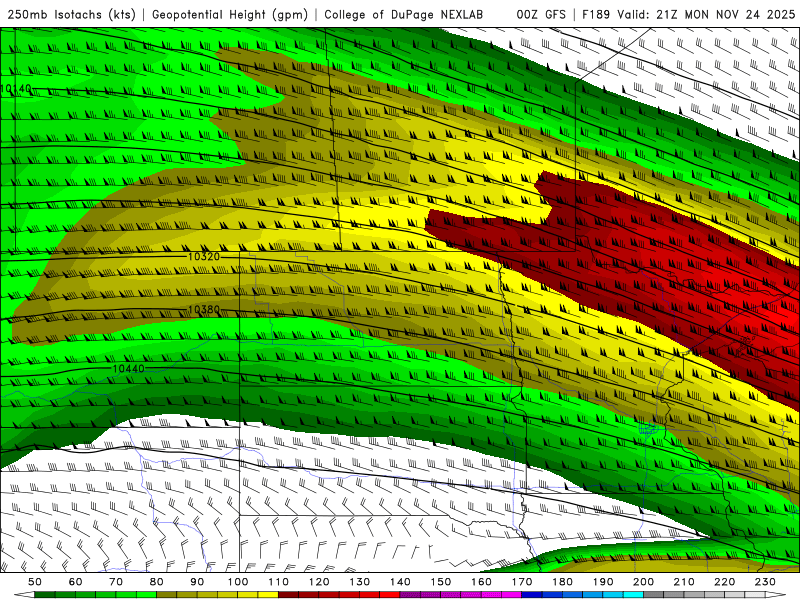
Task: Click the 60 value on the color scale
Action: (76, 582)
